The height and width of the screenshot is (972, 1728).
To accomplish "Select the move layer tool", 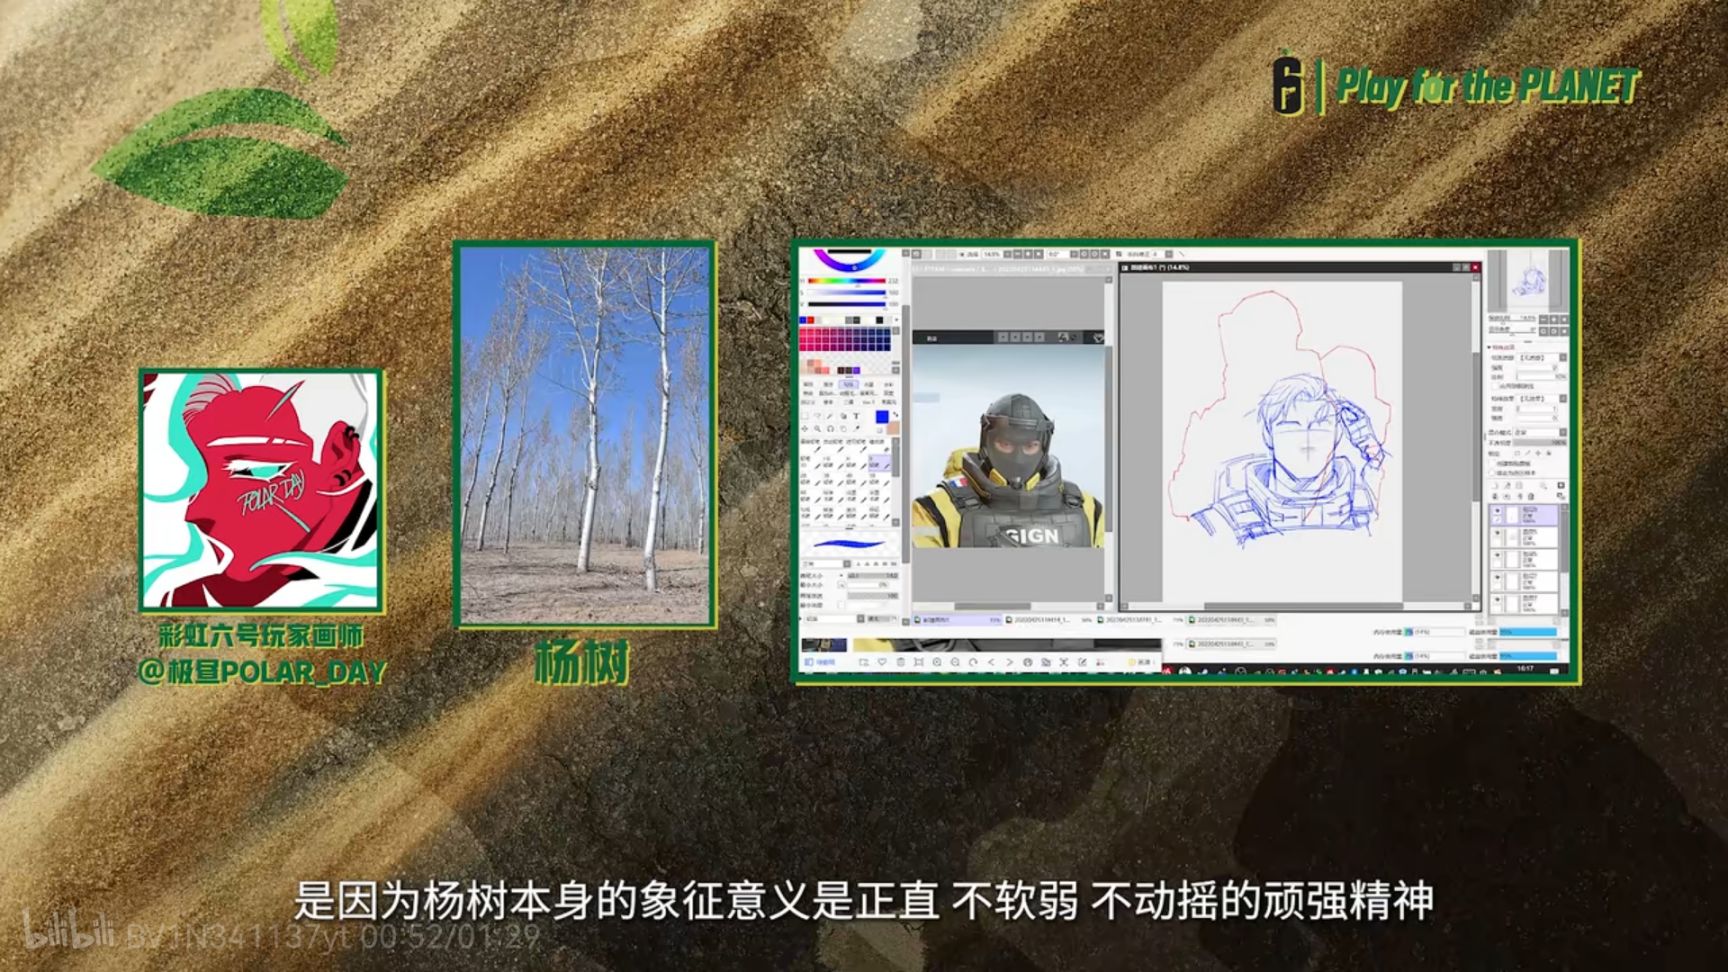I will tap(804, 429).
